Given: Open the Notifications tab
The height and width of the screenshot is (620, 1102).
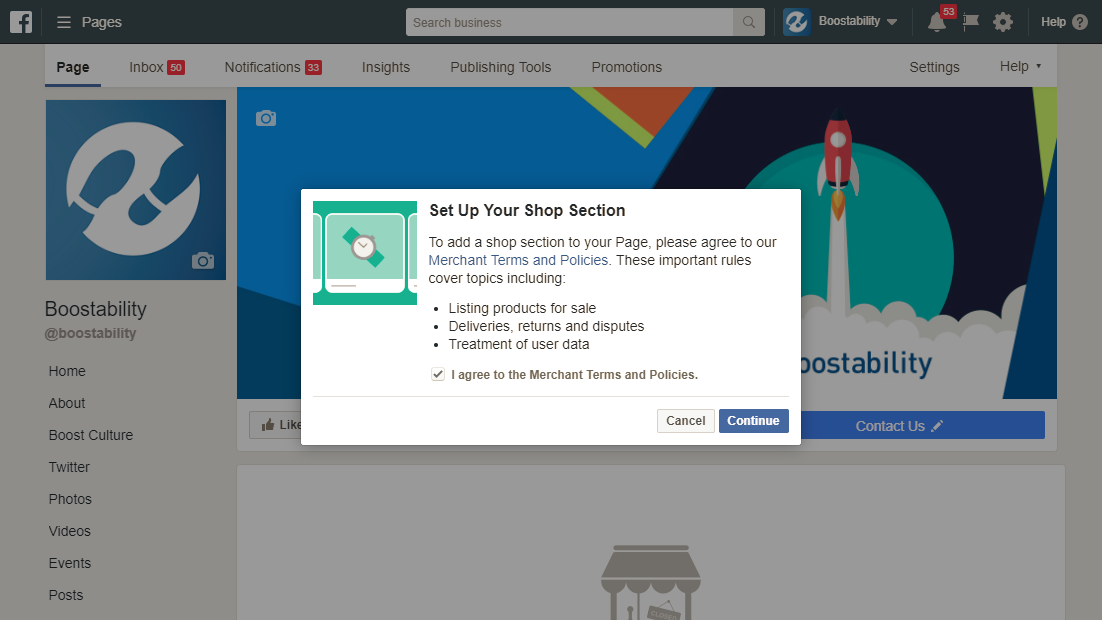Looking at the screenshot, I should pos(273,67).
